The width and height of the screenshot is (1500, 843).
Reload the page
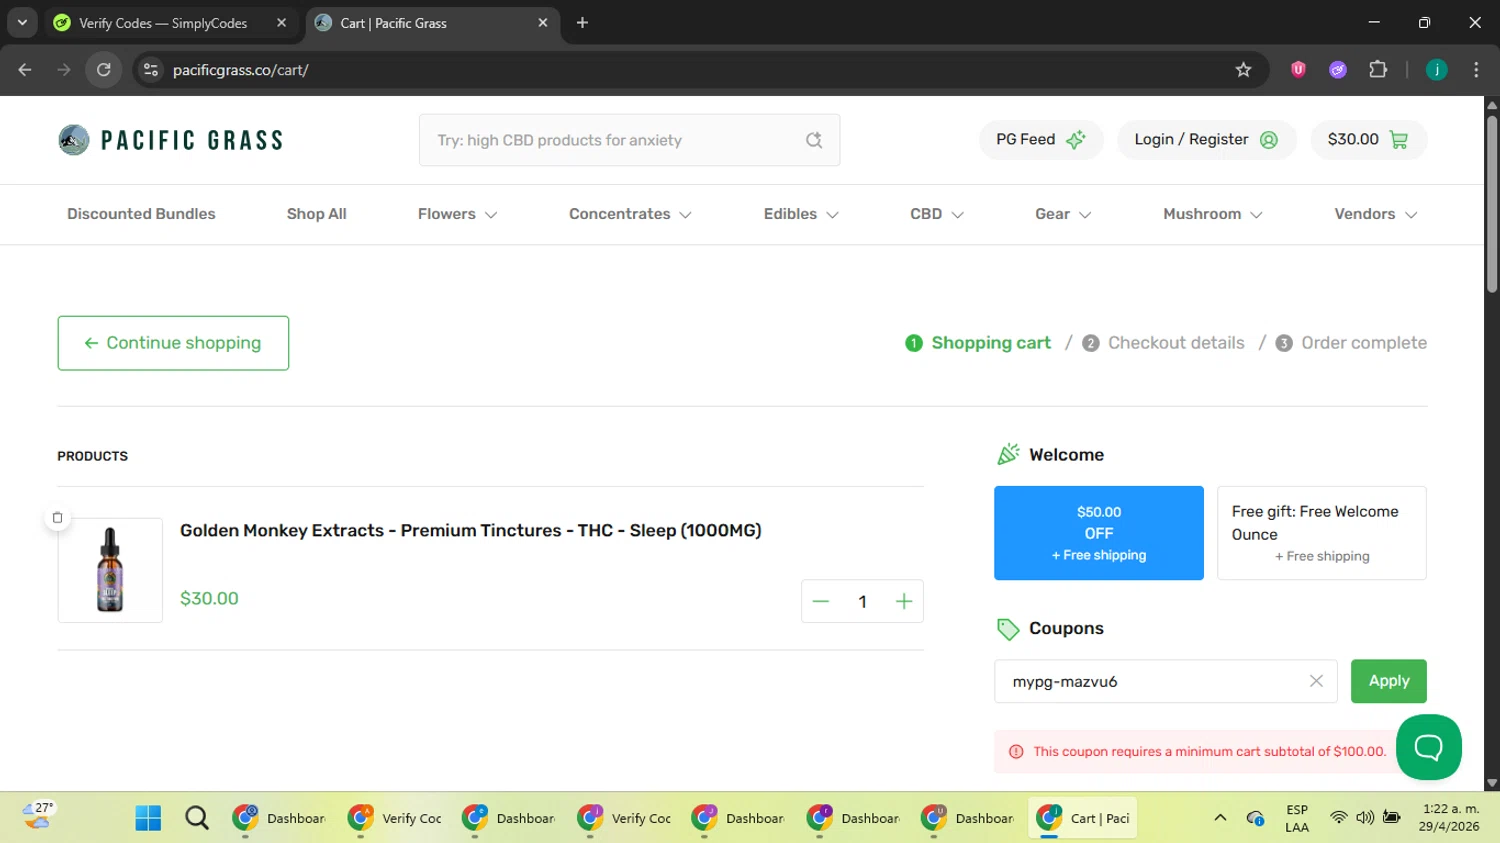tap(104, 70)
